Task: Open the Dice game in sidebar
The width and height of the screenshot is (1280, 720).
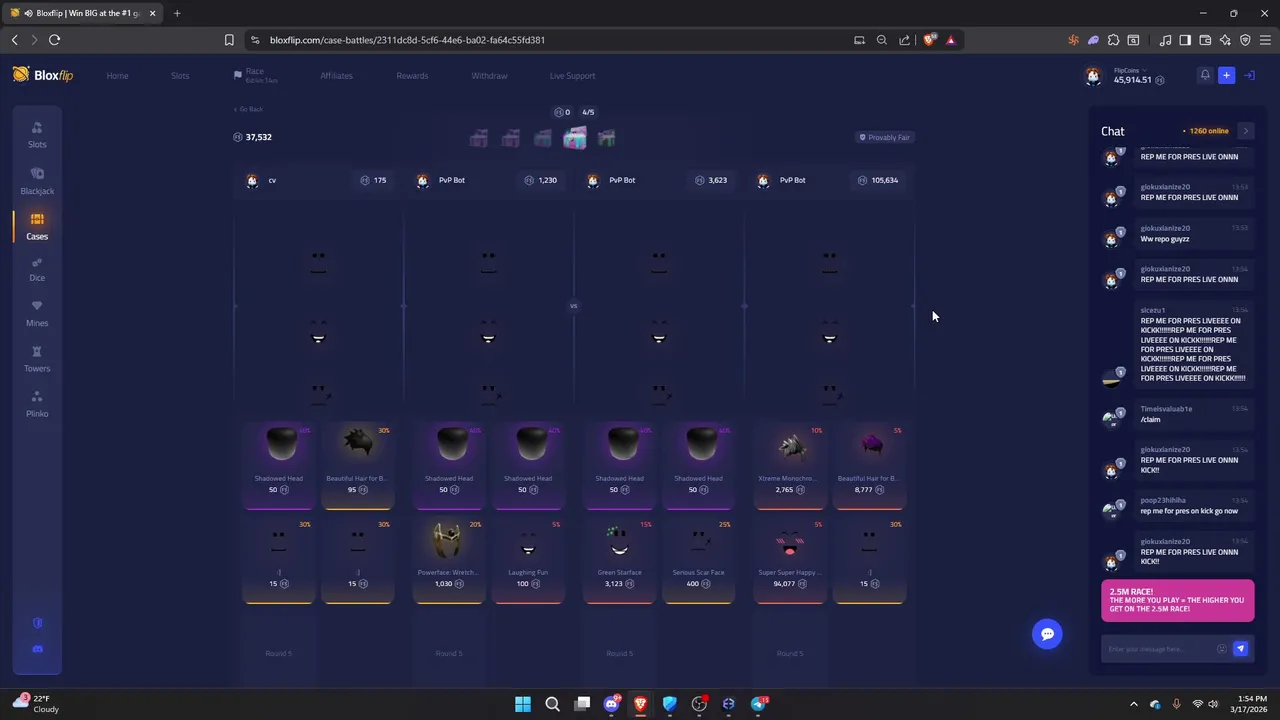Action: [37, 268]
